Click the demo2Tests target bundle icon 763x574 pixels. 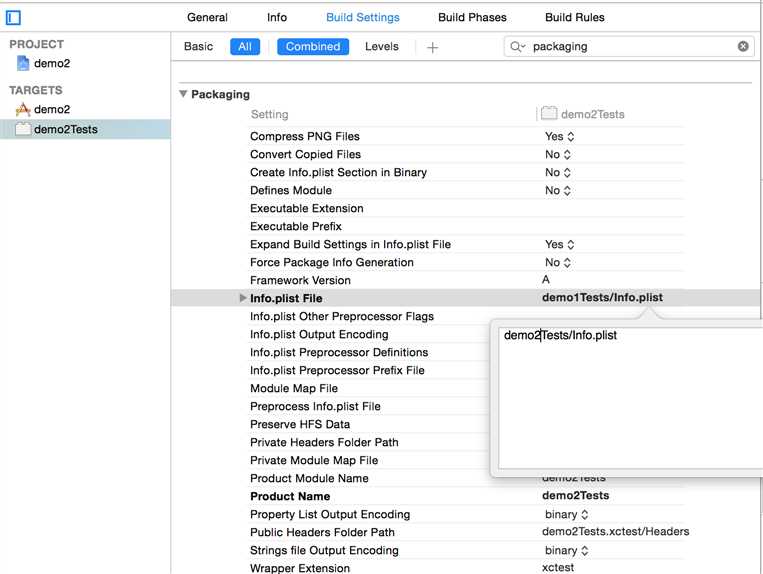tap(23, 129)
